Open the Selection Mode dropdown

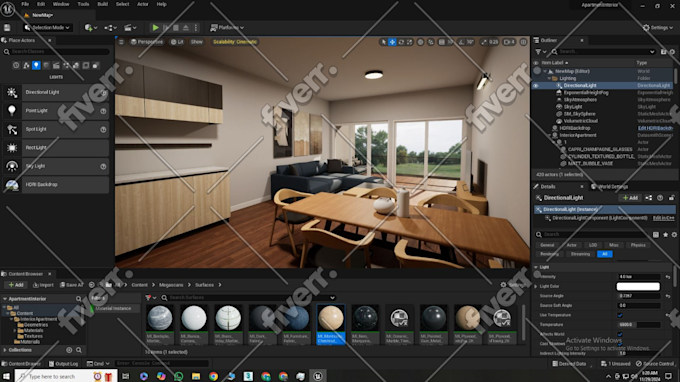pos(47,28)
